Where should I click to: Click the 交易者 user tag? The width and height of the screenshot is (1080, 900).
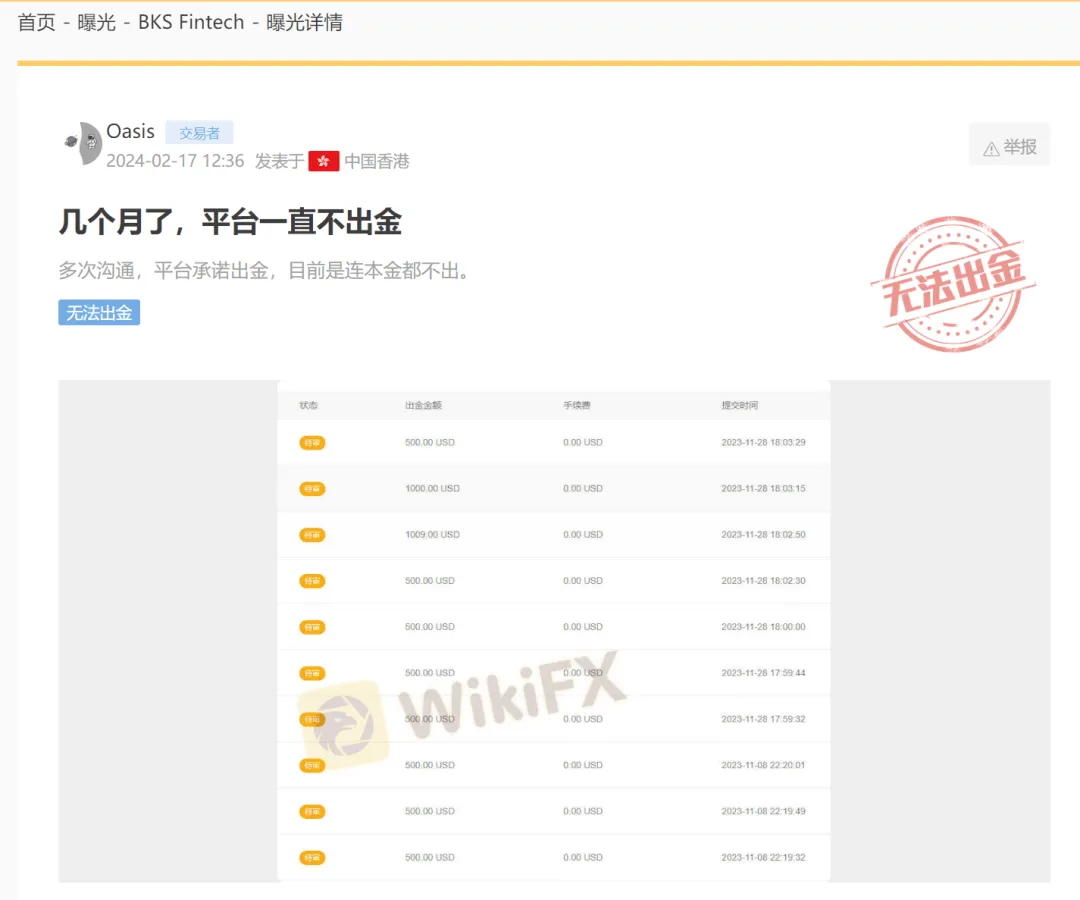199,132
